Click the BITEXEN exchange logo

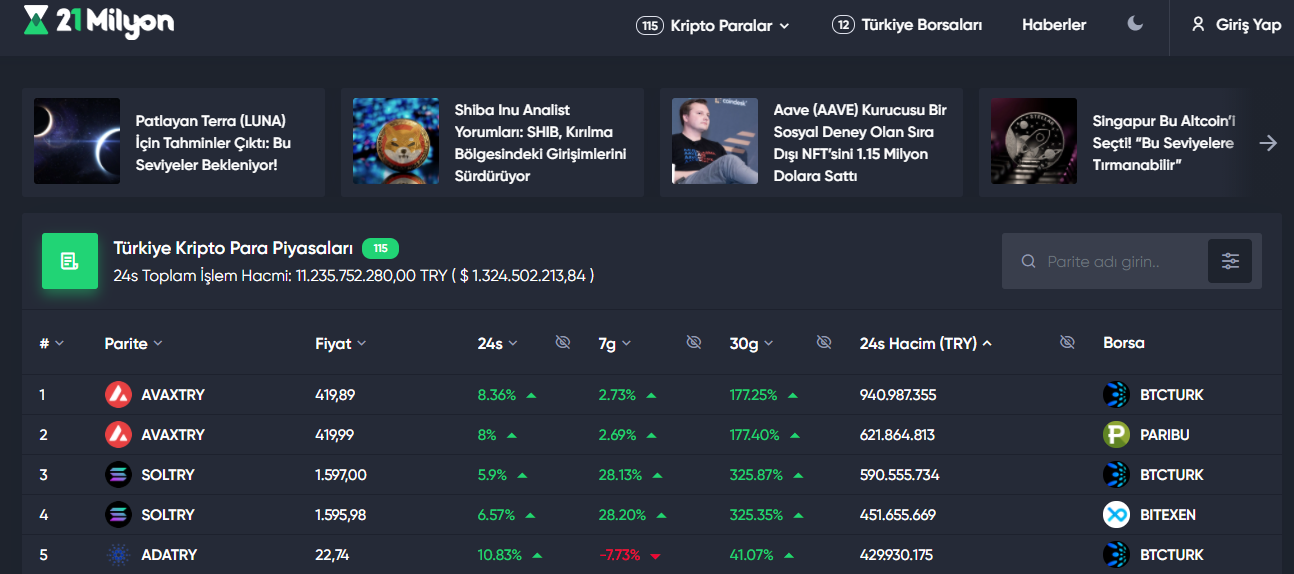coord(1116,515)
